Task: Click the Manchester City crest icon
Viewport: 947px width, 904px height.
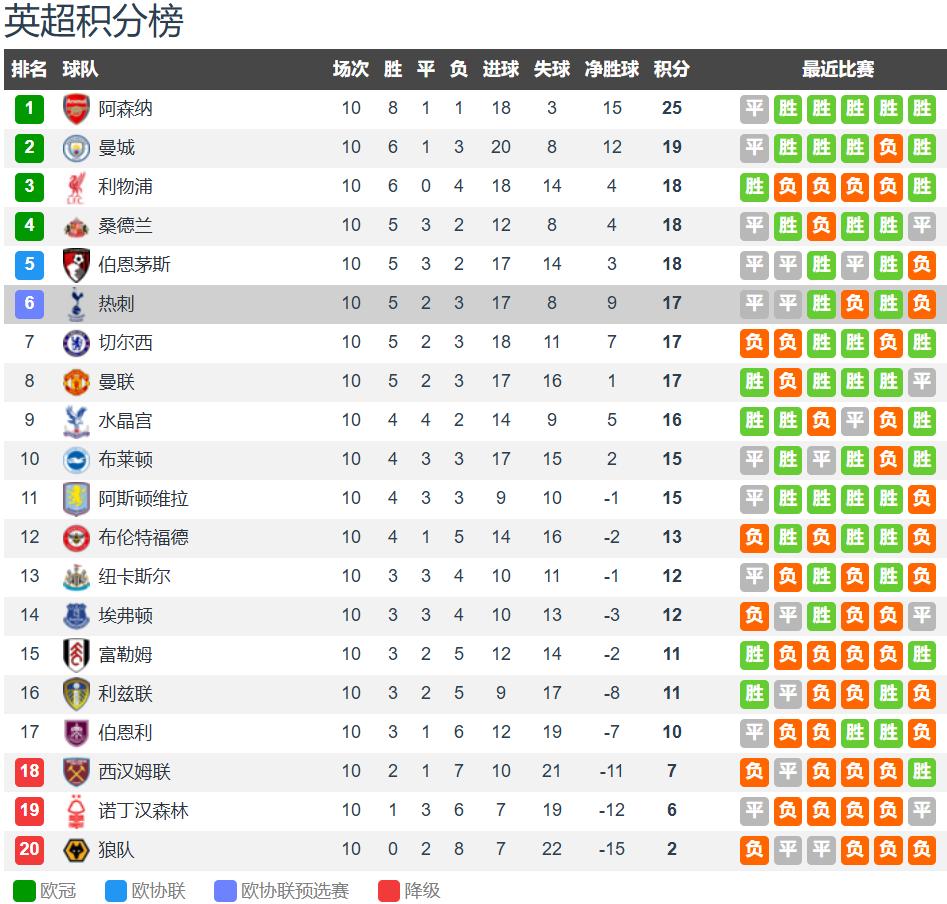Action: (x=76, y=148)
